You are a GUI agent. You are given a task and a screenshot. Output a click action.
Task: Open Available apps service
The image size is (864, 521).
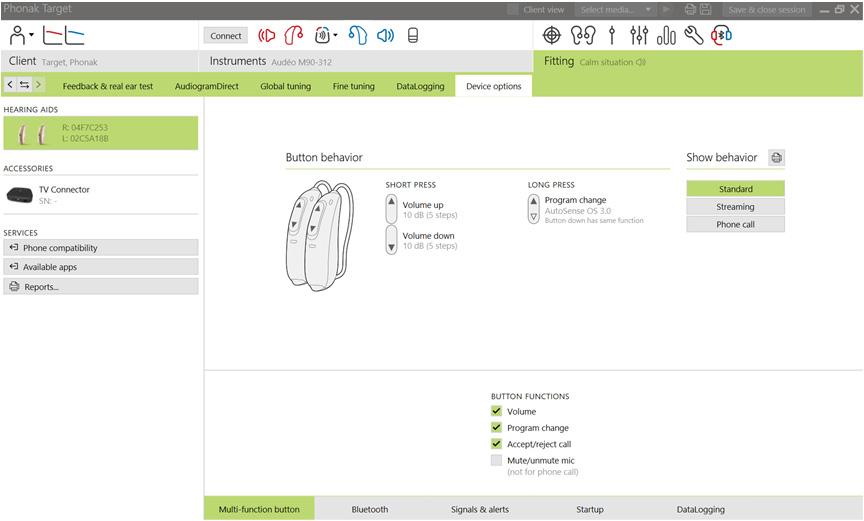(x=100, y=267)
